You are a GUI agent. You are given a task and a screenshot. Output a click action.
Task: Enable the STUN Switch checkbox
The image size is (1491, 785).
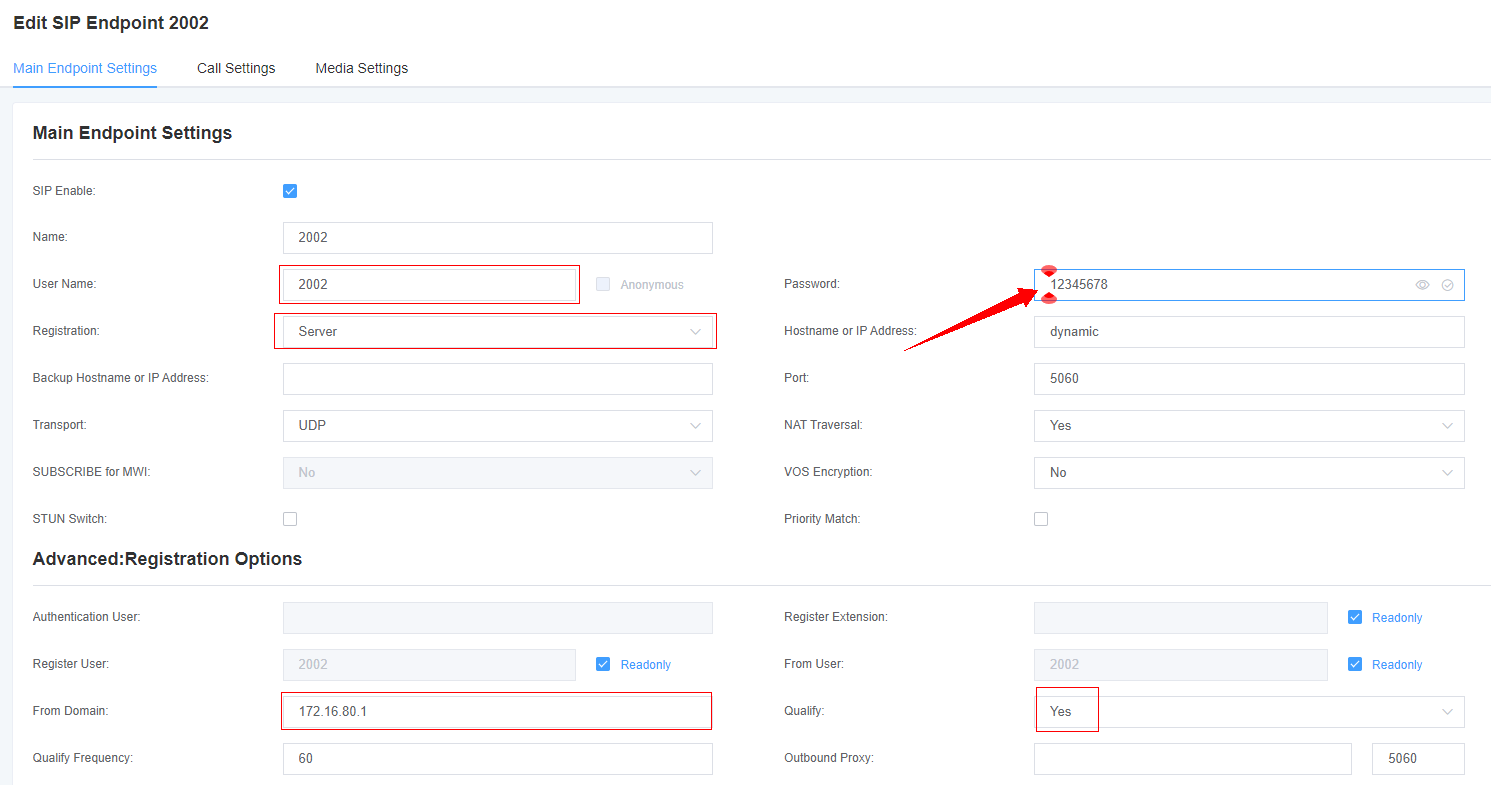point(290,519)
